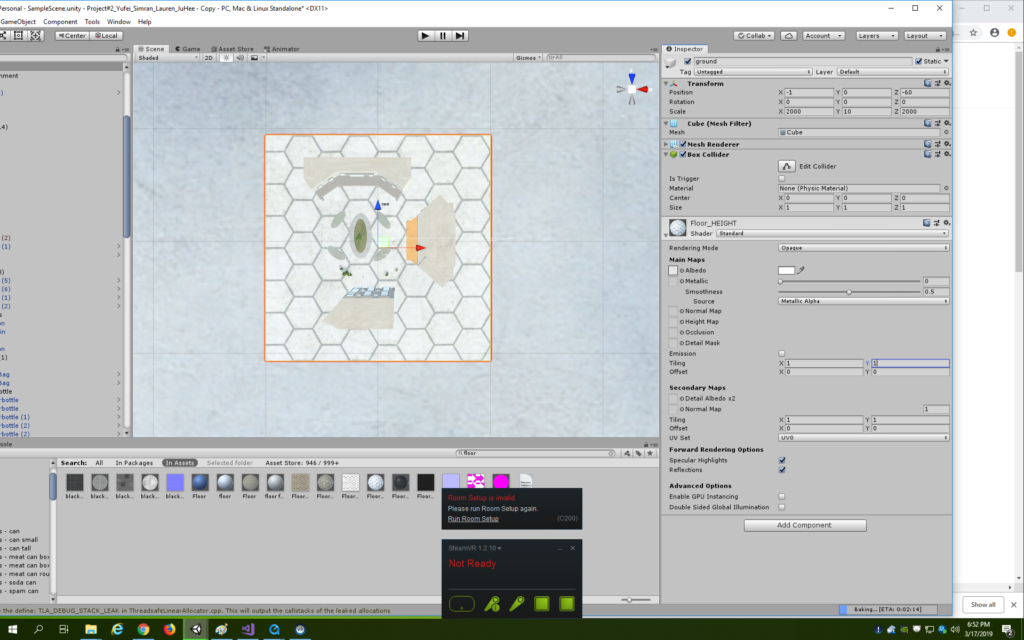Open the Layer Default dropdown

click(892, 72)
